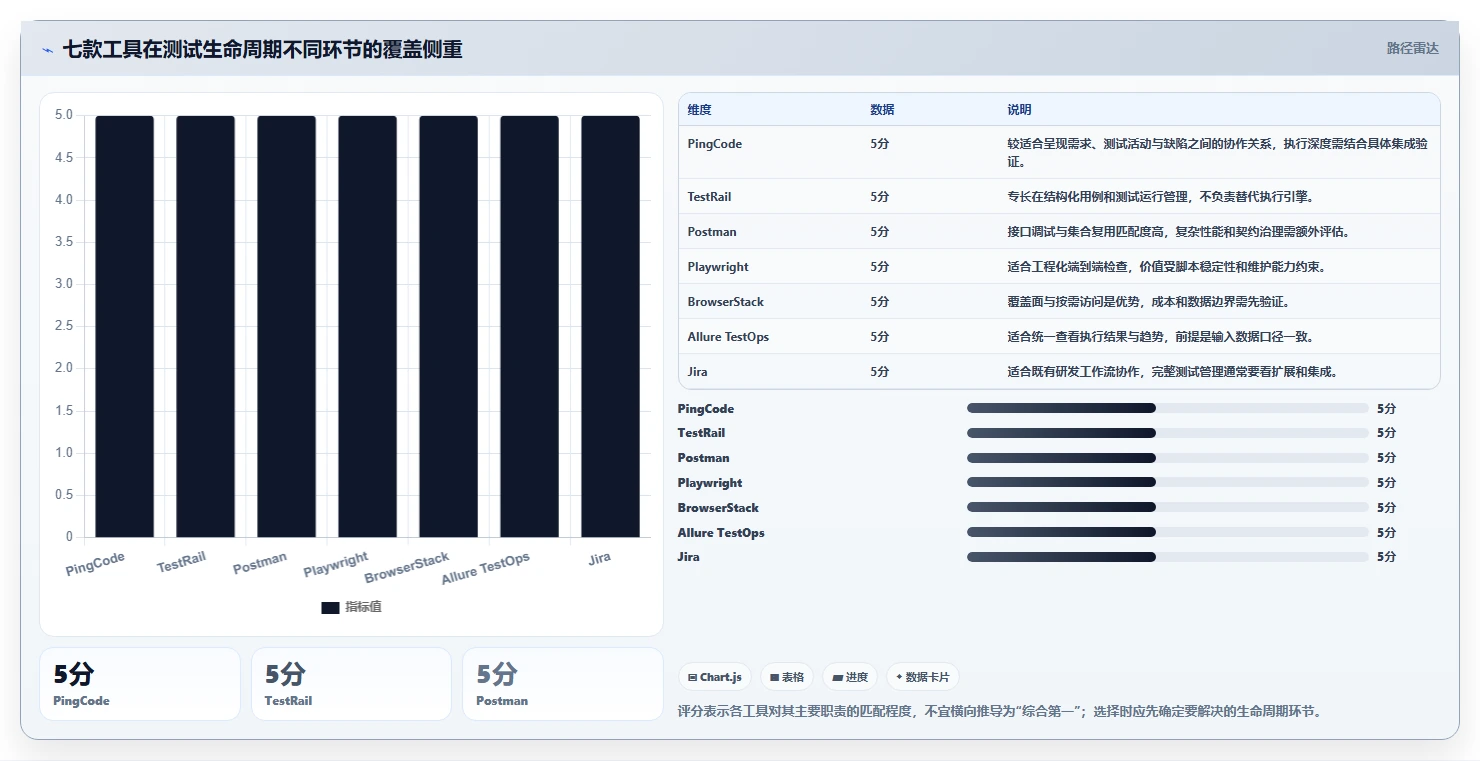Click the Allure TestOps cell in the table
The image size is (1480, 761).
tap(728, 337)
